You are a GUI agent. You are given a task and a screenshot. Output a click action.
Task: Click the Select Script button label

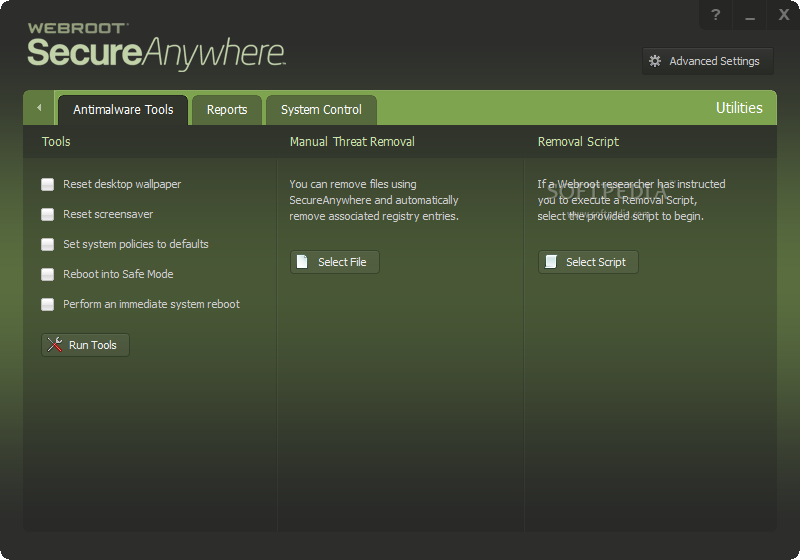pos(595,262)
